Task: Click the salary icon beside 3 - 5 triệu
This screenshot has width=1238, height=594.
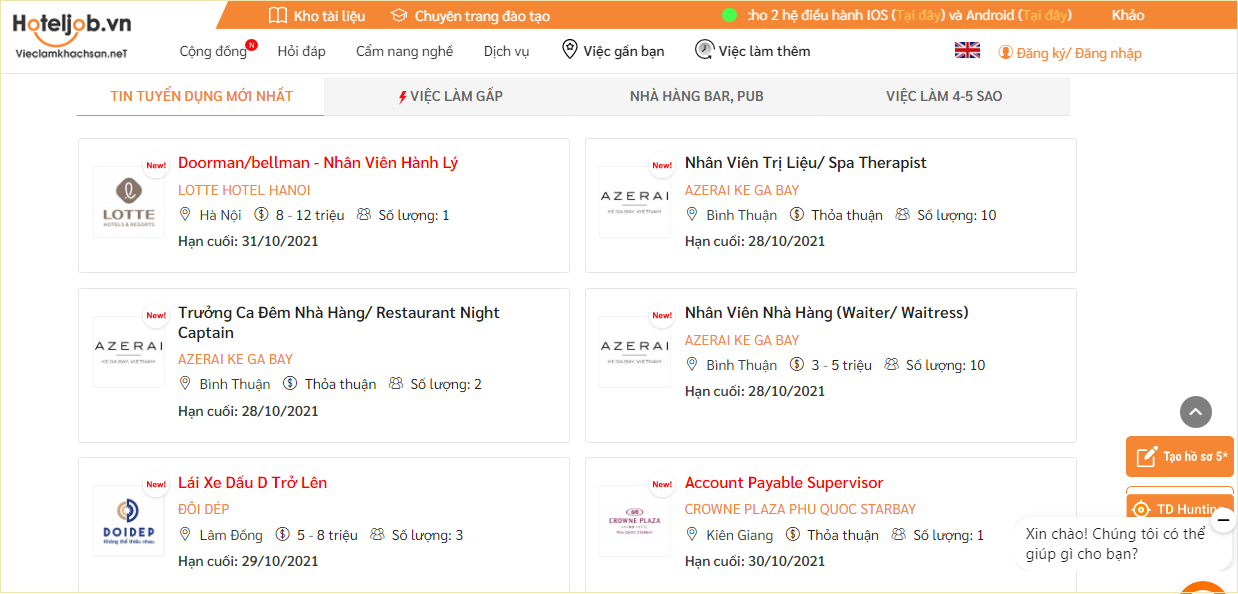Action: 797,364
